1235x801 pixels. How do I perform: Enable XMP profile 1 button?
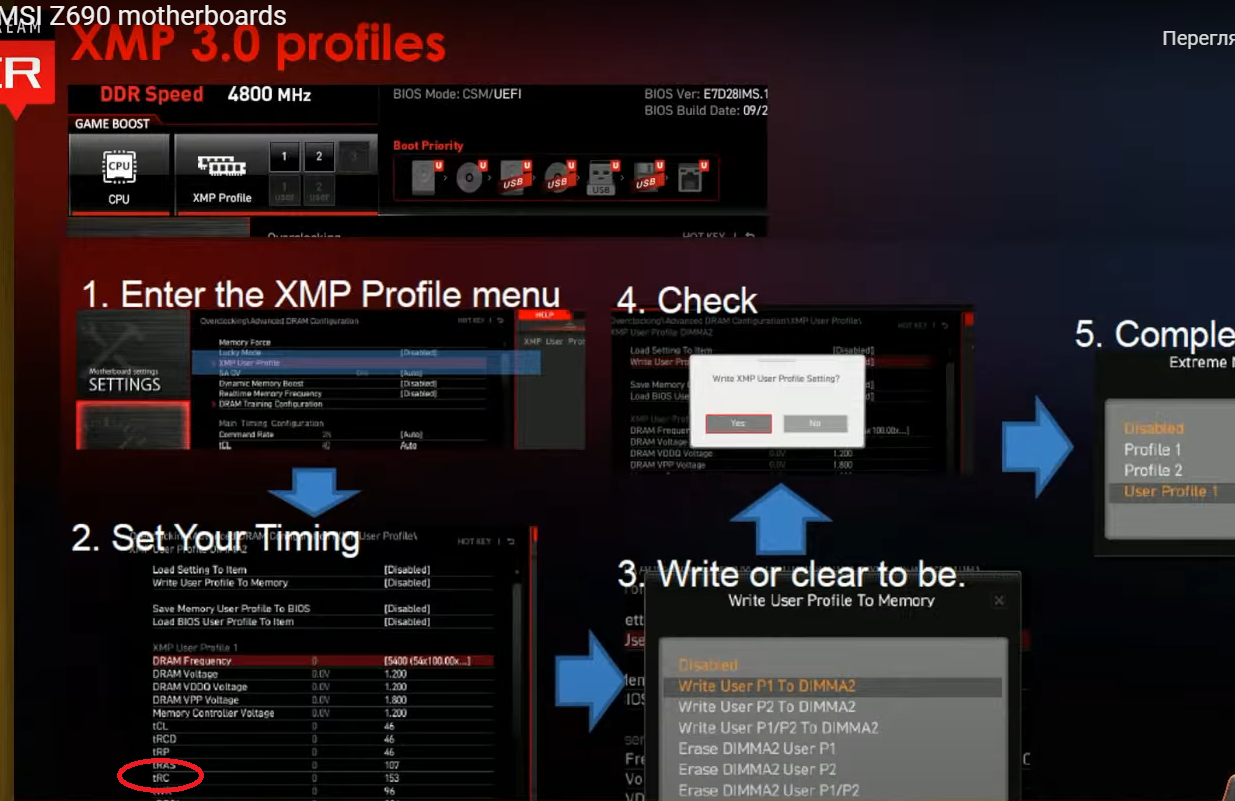(284, 157)
